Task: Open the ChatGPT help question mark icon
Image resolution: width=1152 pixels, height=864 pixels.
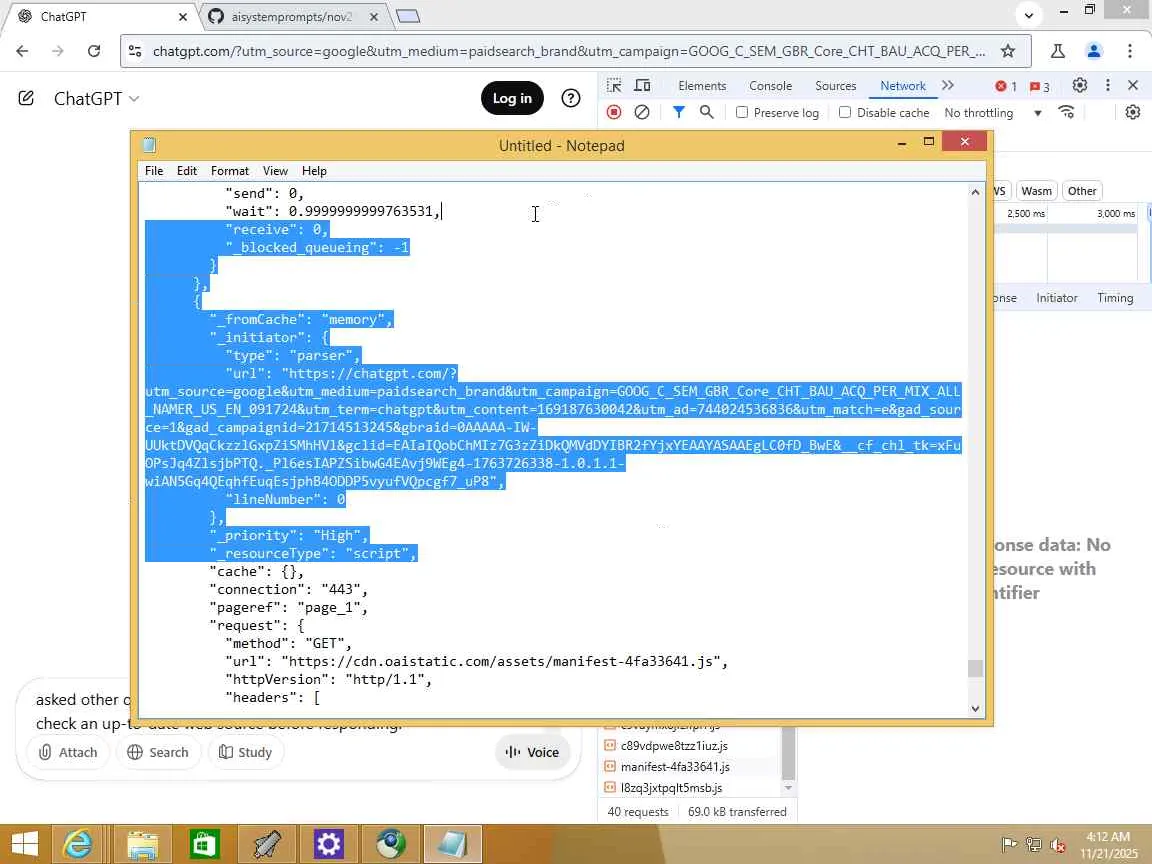Action: click(x=570, y=98)
